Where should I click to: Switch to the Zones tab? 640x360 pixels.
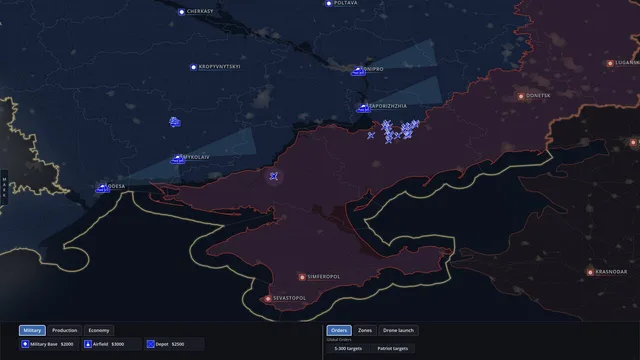pos(365,330)
